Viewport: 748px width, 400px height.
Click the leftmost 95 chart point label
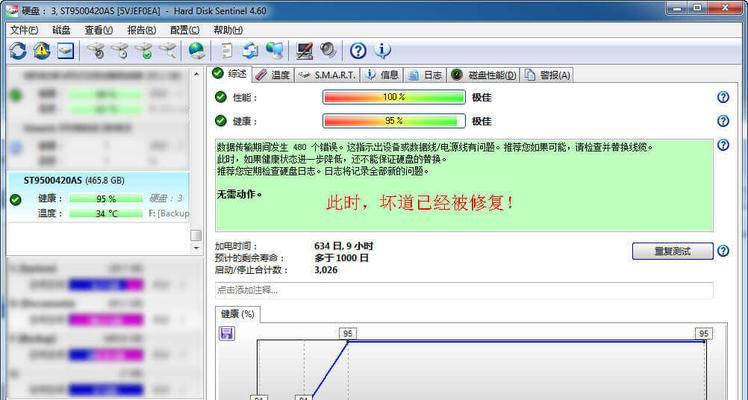[348, 333]
